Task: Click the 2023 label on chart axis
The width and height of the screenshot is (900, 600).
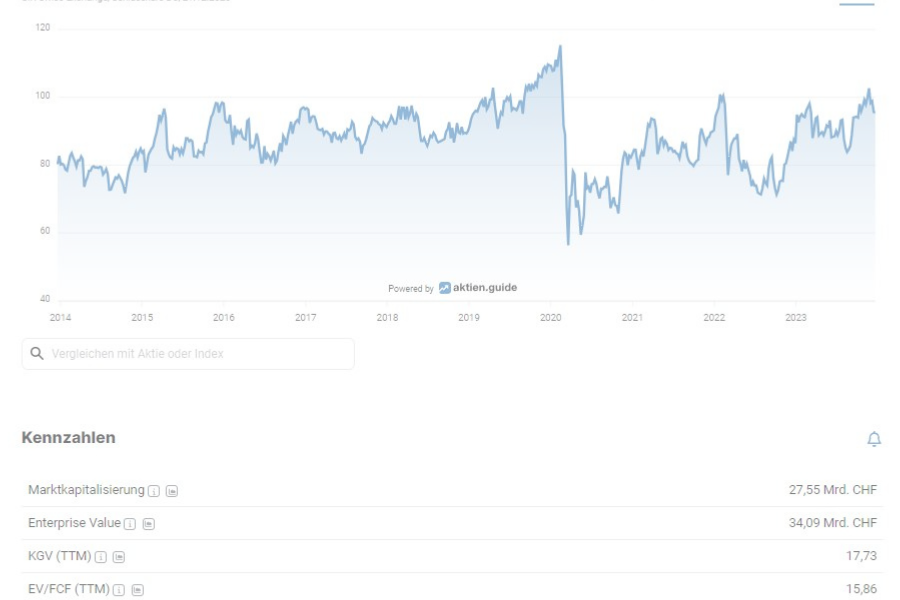Action: (x=796, y=318)
